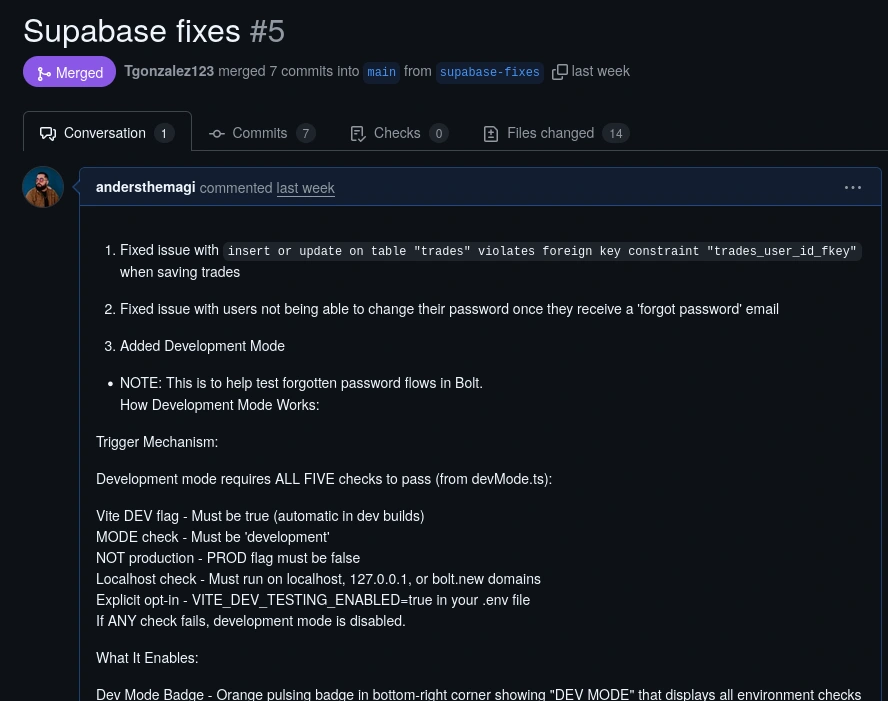
Task: Select the Checks tab
Action: pyautogui.click(x=397, y=133)
